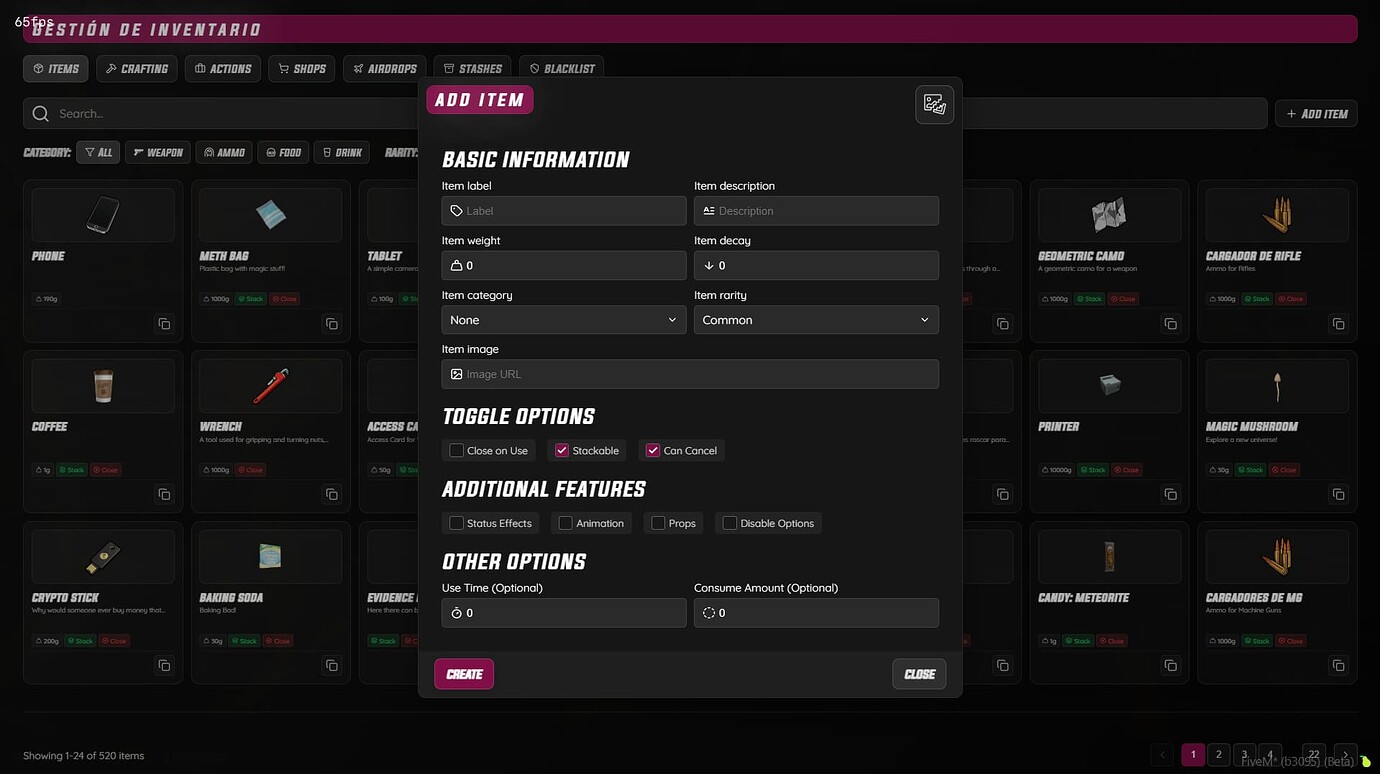The width and height of the screenshot is (1380, 774).
Task: Click the search magnifier icon
Action: coord(40,113)
